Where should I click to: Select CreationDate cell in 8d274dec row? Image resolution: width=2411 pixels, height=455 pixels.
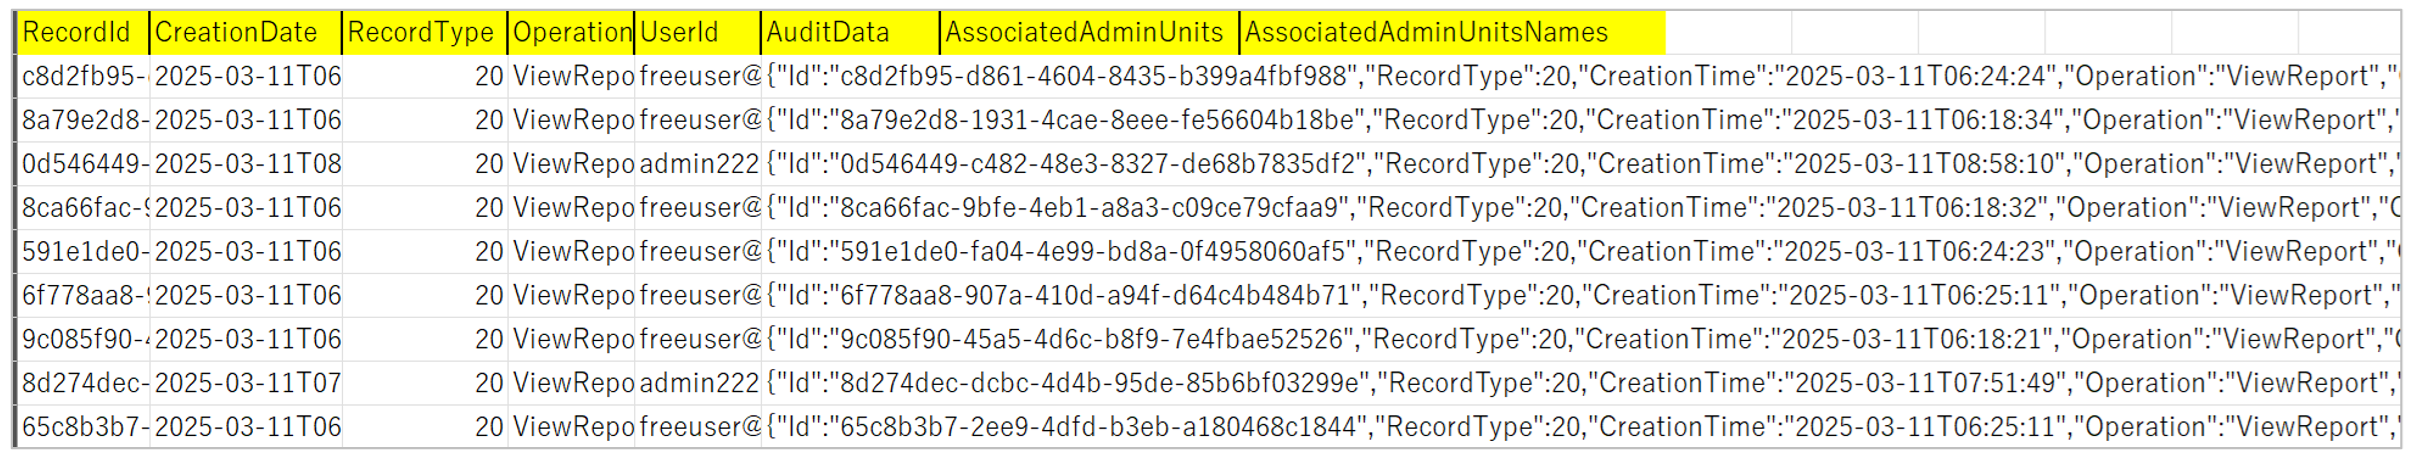click(x=246, y=383)
